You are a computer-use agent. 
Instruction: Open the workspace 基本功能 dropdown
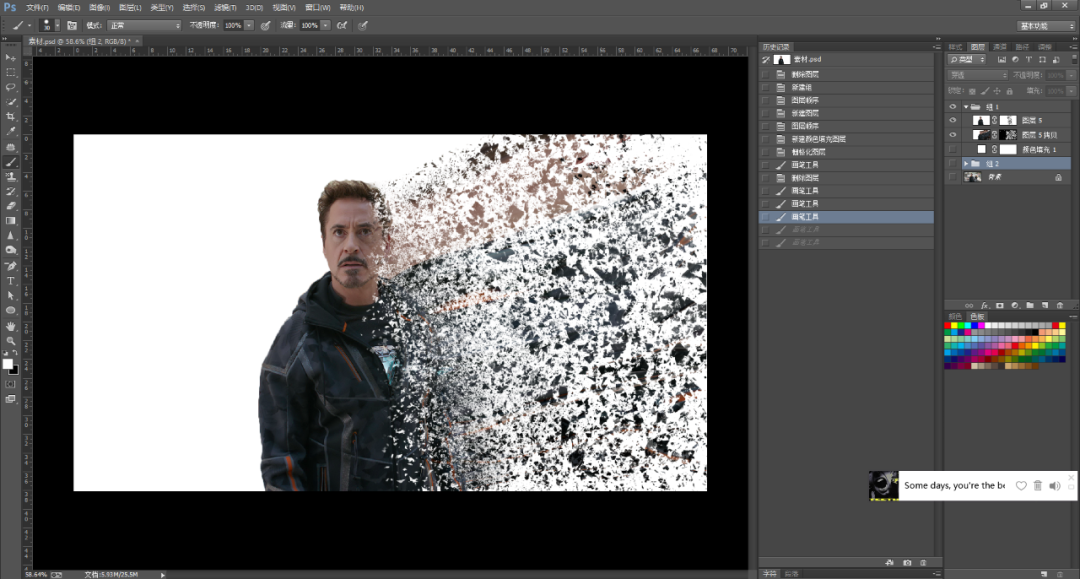(1046, 25)
